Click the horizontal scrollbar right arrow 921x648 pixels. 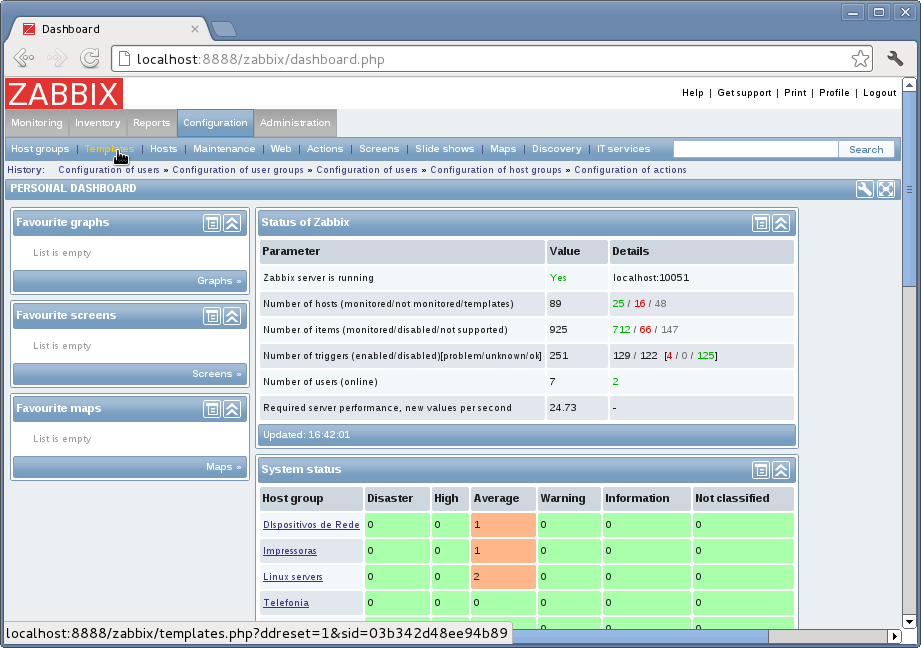pos(894,636)
